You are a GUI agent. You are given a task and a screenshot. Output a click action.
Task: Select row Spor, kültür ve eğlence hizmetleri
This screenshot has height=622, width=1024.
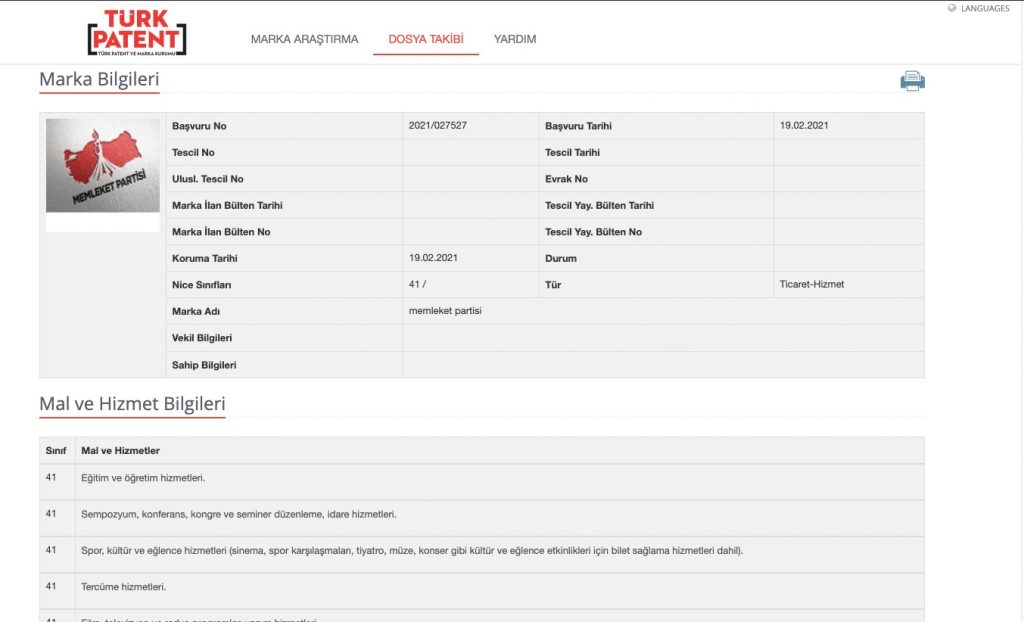[482, 555]
